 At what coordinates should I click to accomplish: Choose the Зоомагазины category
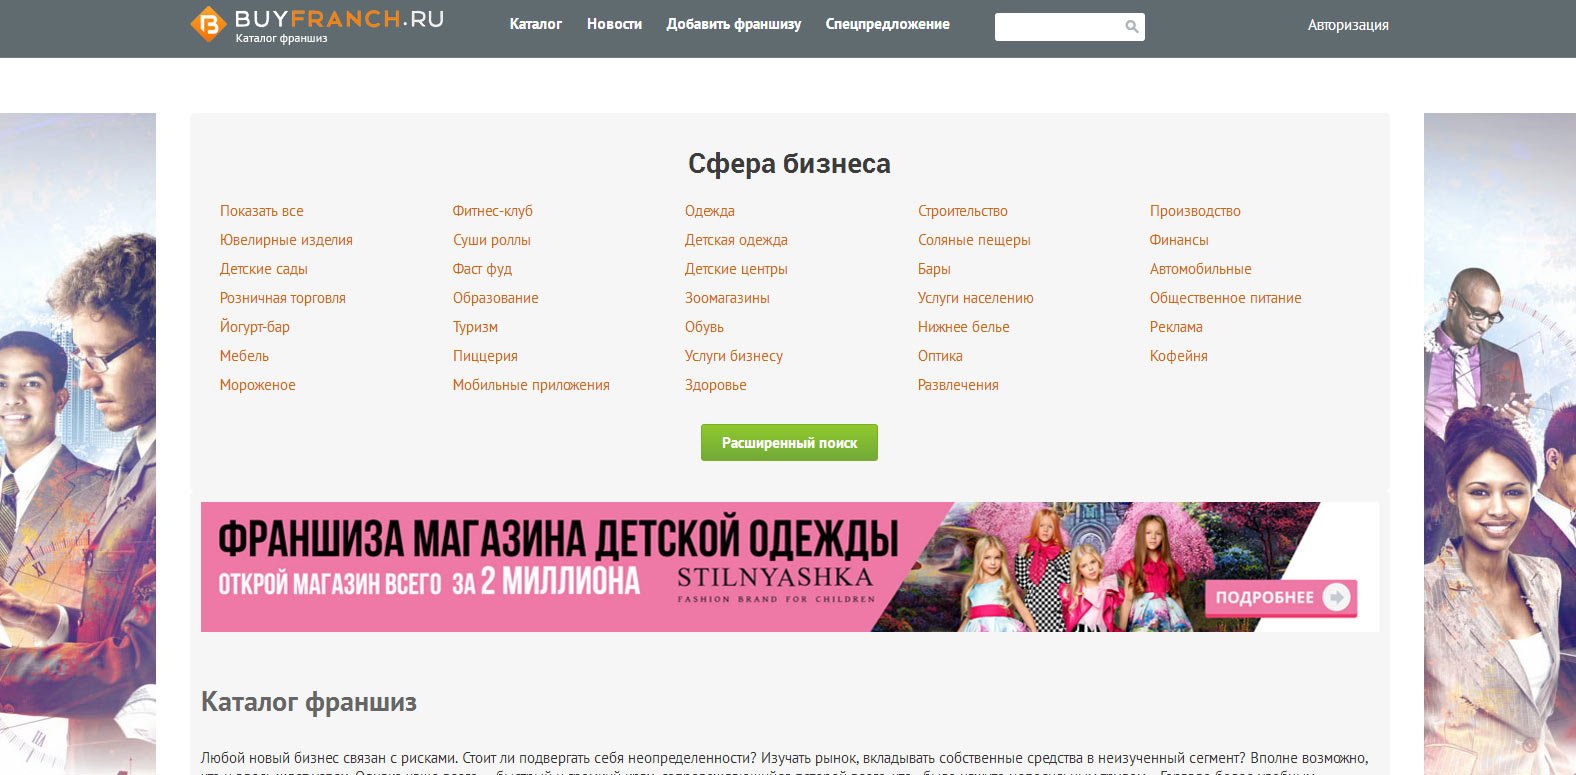click(x=727, y=298)
